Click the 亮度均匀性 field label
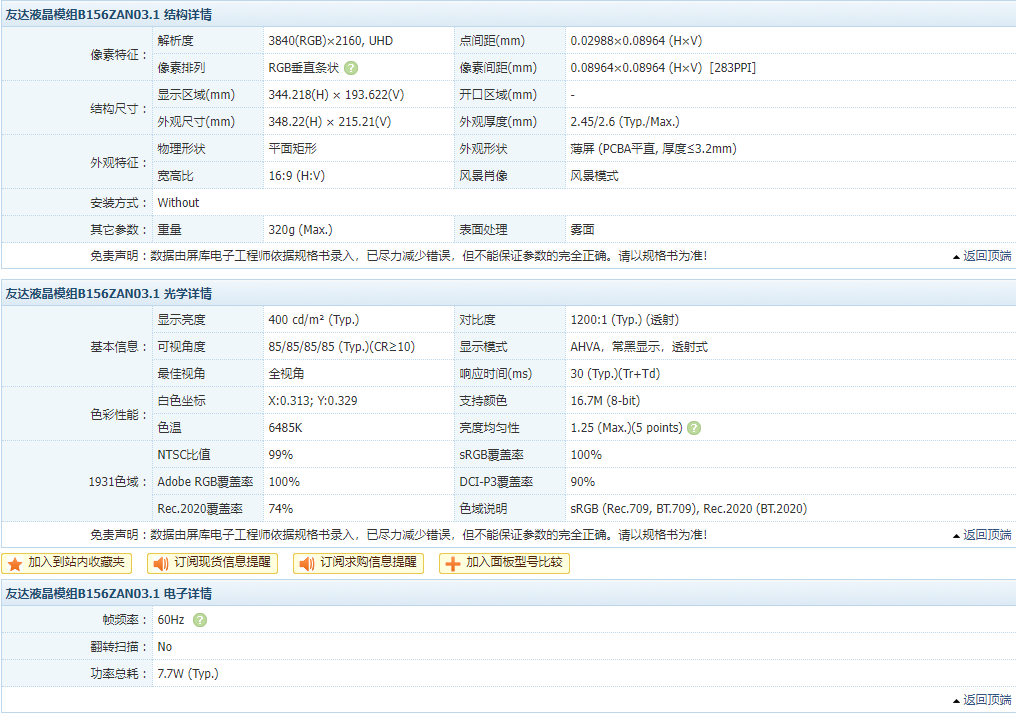This screenshot has height=713, width=1016. 489,428
